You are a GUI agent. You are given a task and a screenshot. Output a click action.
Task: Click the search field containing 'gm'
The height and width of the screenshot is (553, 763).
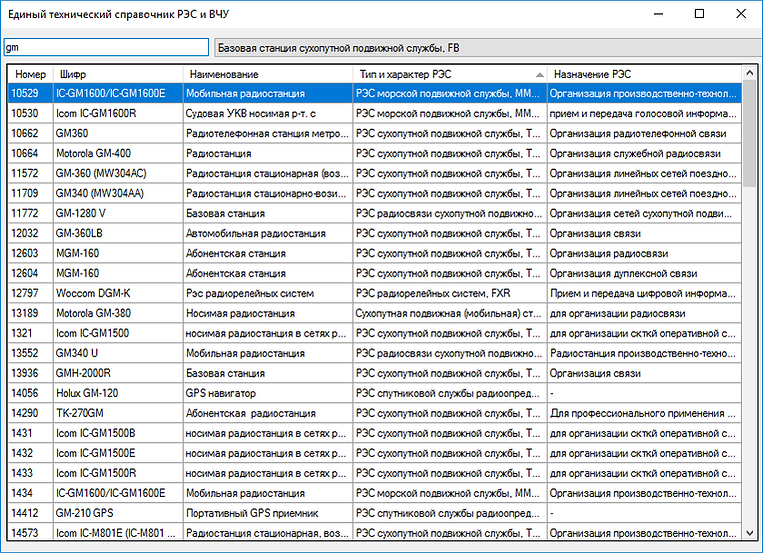point(106,47)
